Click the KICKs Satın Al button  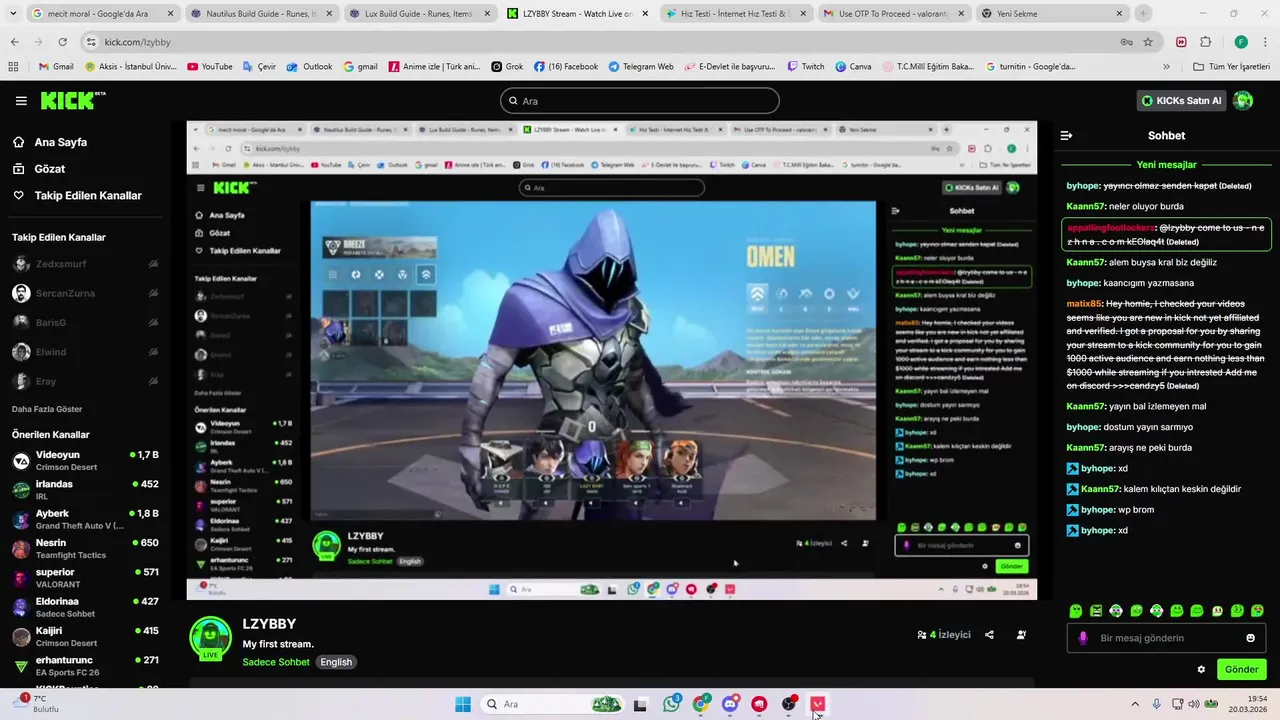pyautogui.click(x=1182, y=101)
